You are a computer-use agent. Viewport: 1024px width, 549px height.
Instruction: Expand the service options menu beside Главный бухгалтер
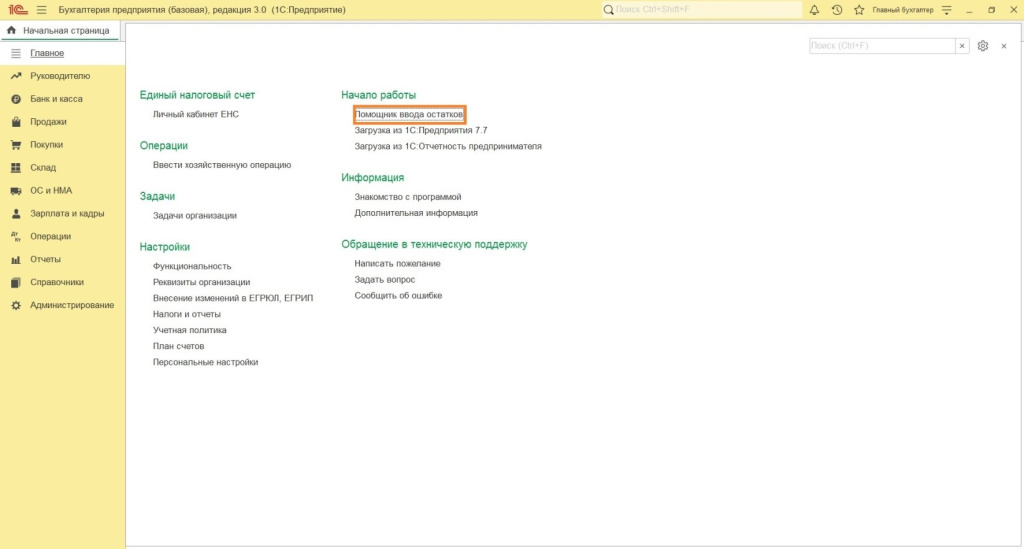pyautogui.click(x=944, y=10)
